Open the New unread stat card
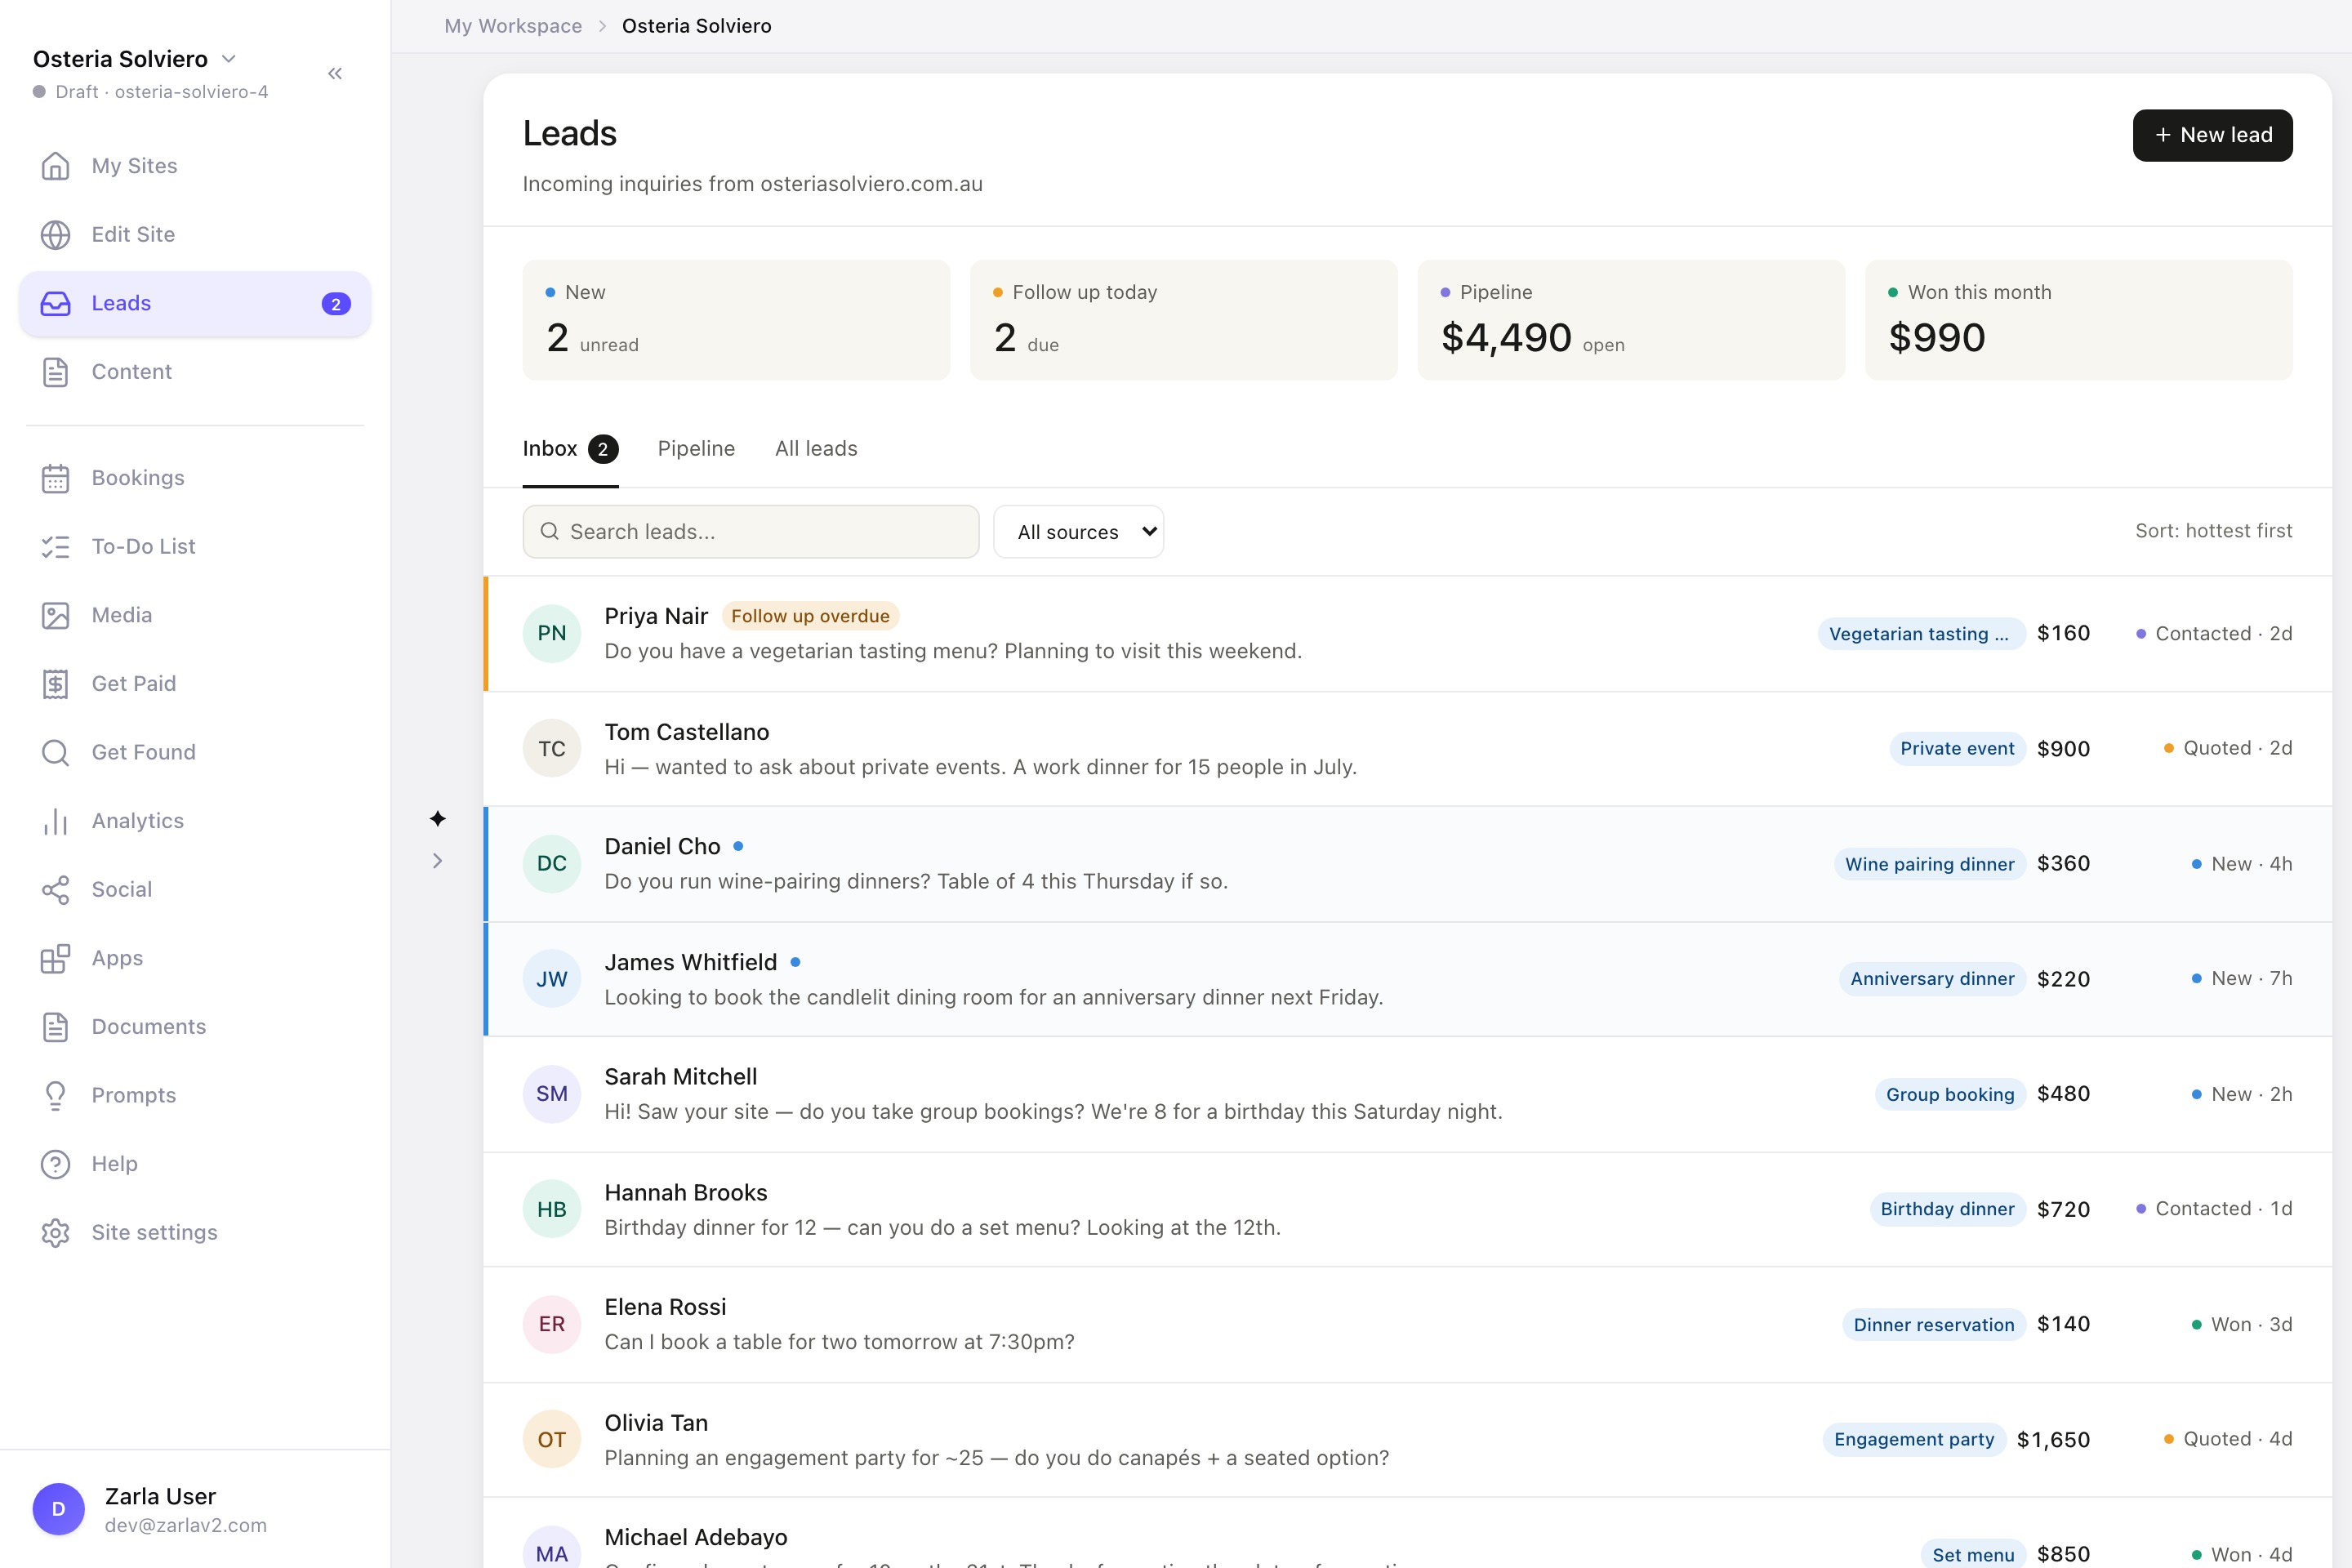This screenshot has height=1568, width=2352. [x=736, y=320]
